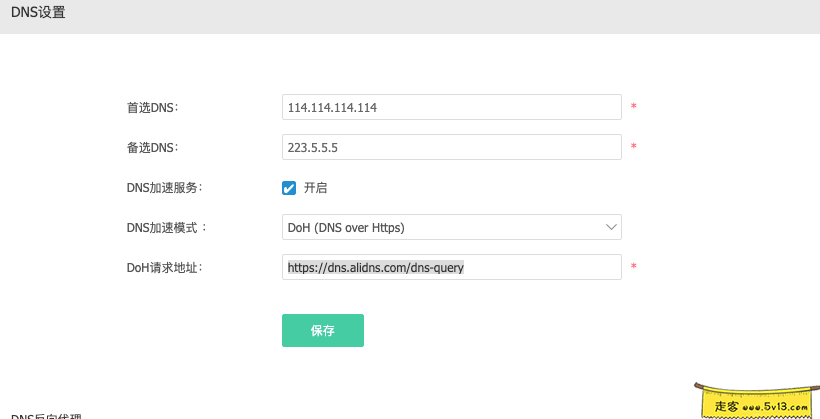
Task: Click the red asterisk beside 首选DNS field
Action: pos(633,107)
